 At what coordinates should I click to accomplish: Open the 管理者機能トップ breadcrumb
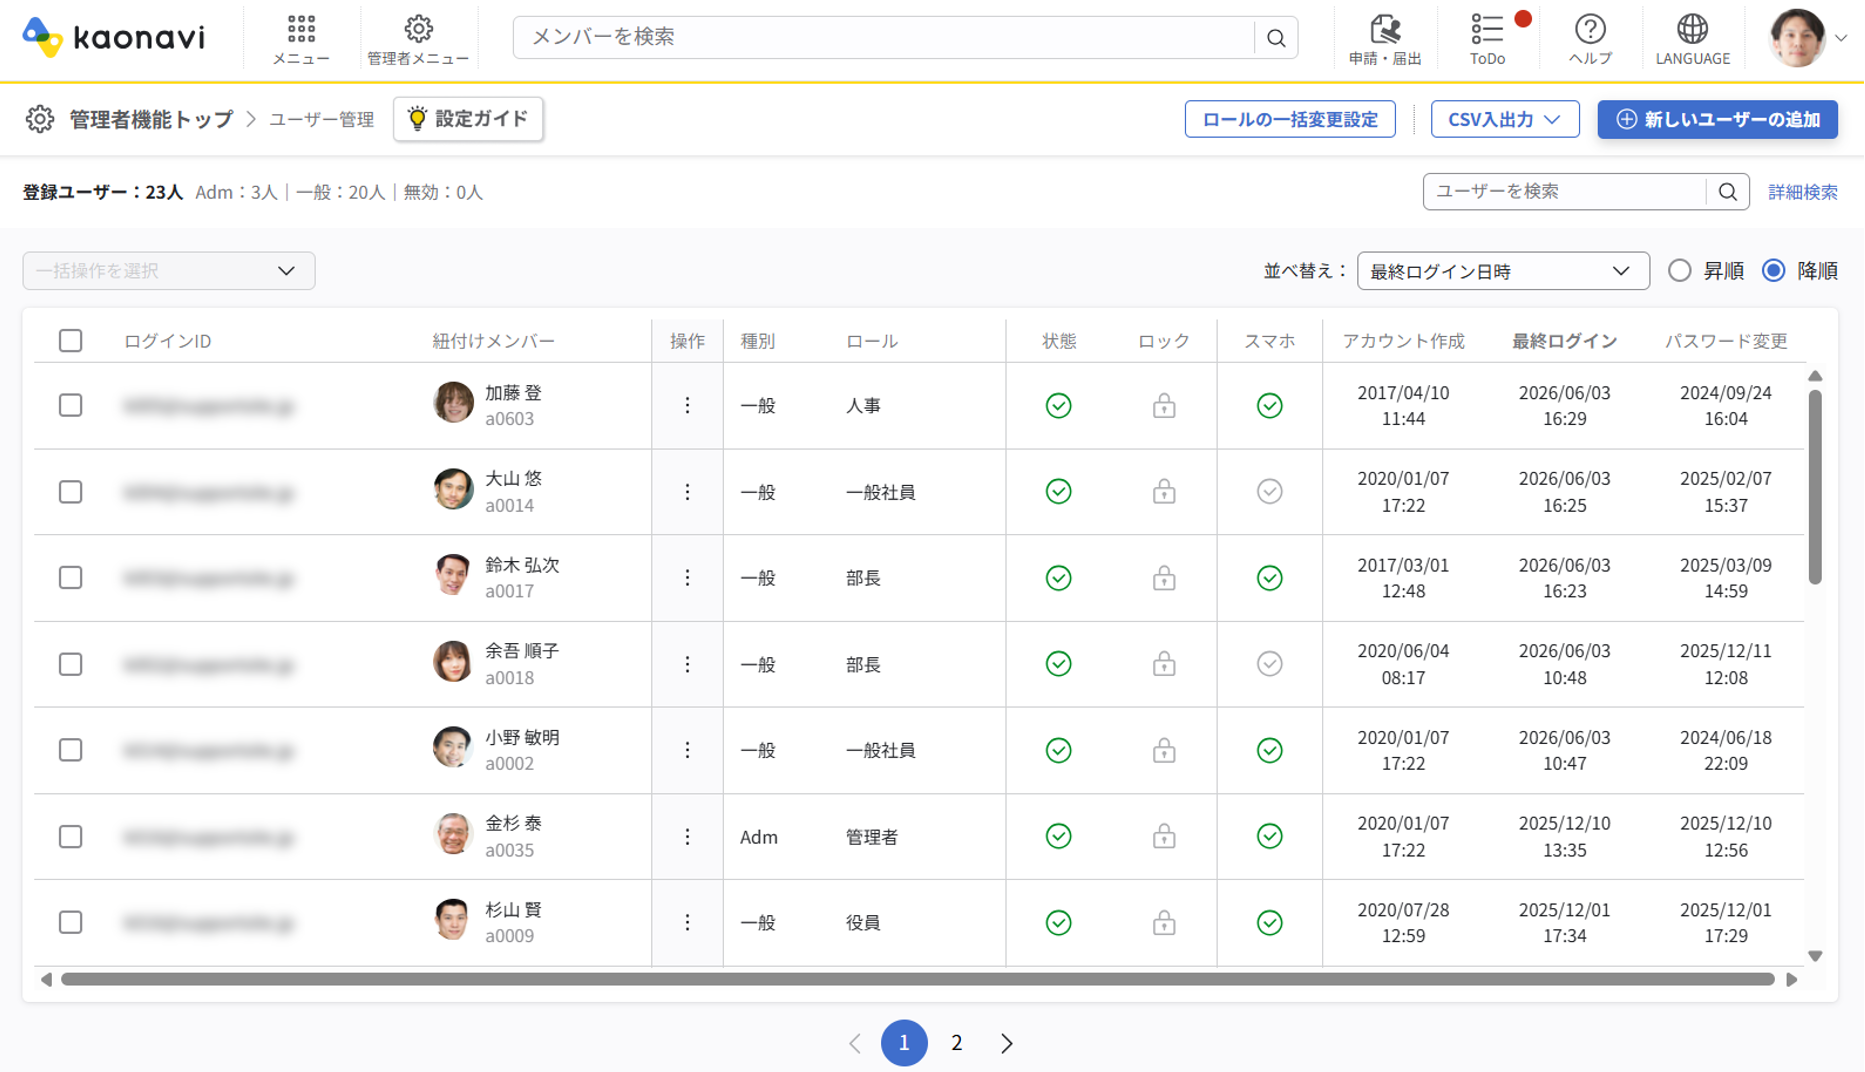pos(150,119)
